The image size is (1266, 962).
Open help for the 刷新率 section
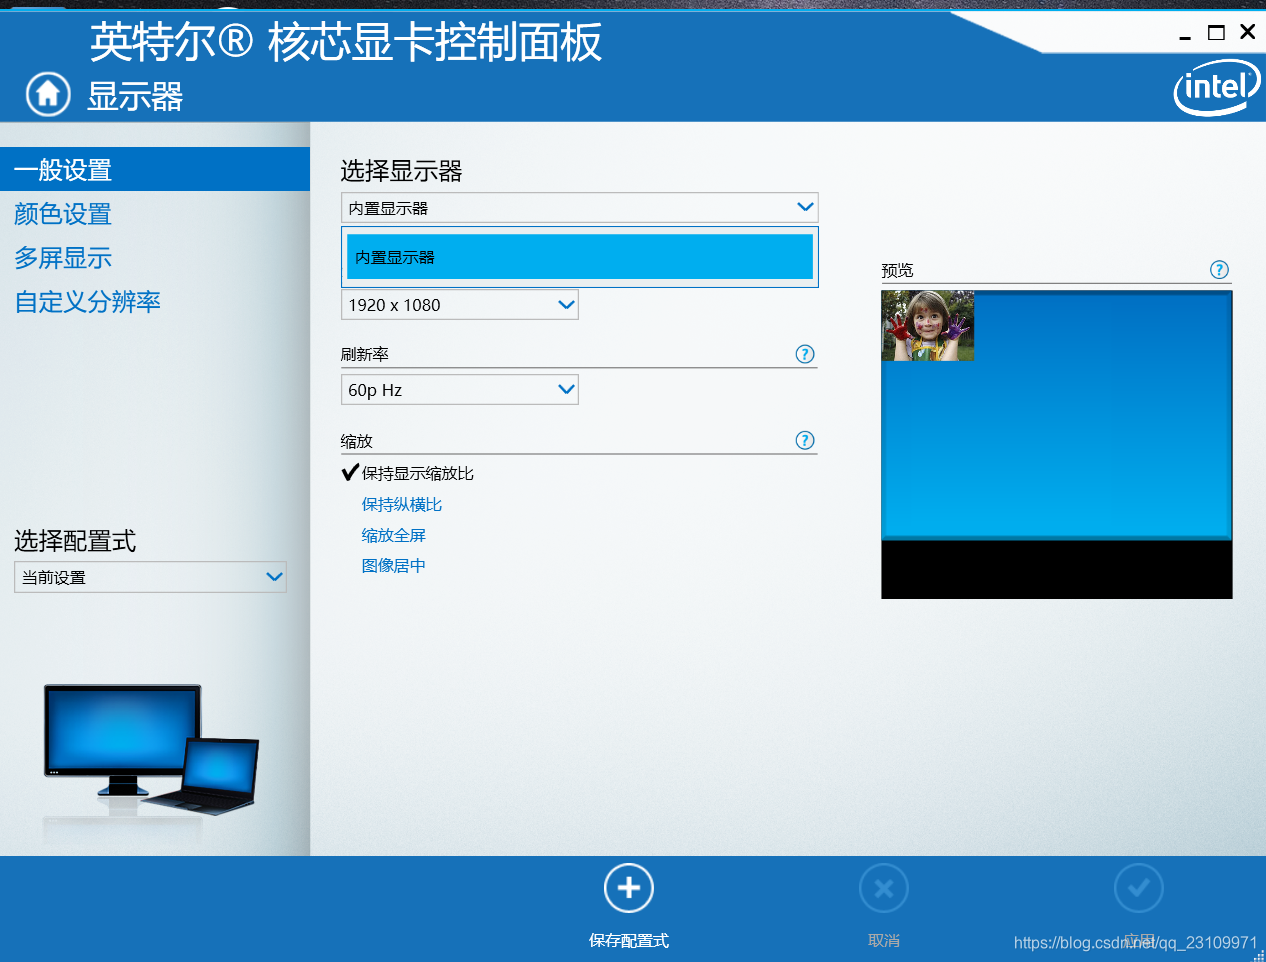(805, 354)
